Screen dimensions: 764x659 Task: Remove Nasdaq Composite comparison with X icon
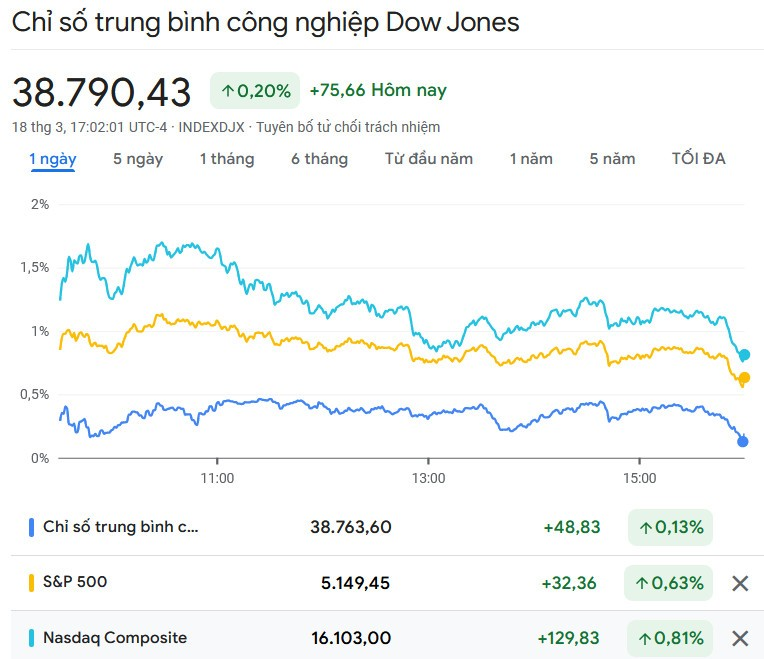(740, 638)
